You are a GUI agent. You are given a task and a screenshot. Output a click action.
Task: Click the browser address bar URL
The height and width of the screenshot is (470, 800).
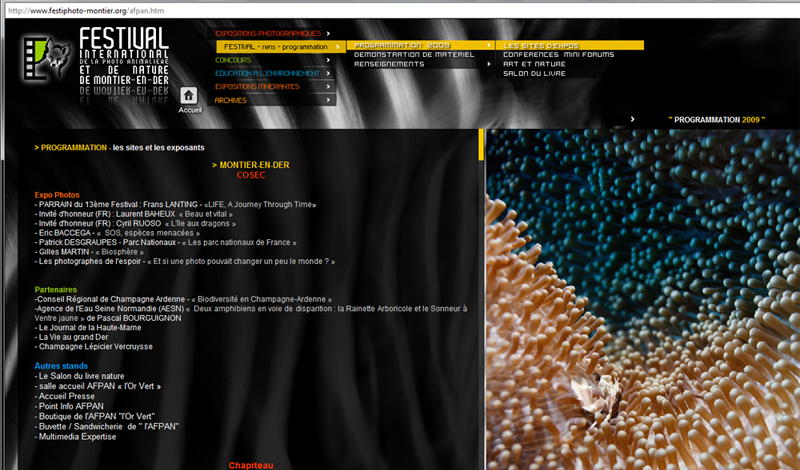pos(86,11)
